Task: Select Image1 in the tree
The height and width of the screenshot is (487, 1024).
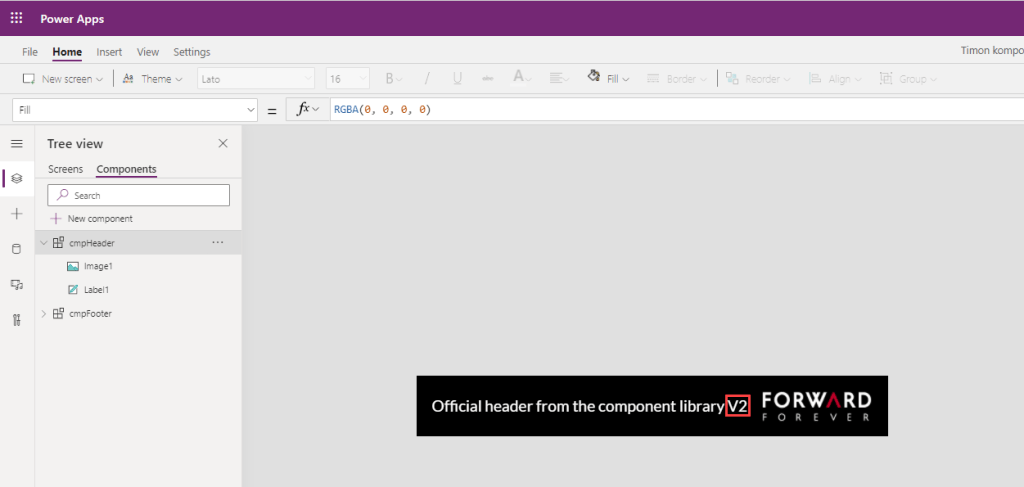Action: click(98, 266)
